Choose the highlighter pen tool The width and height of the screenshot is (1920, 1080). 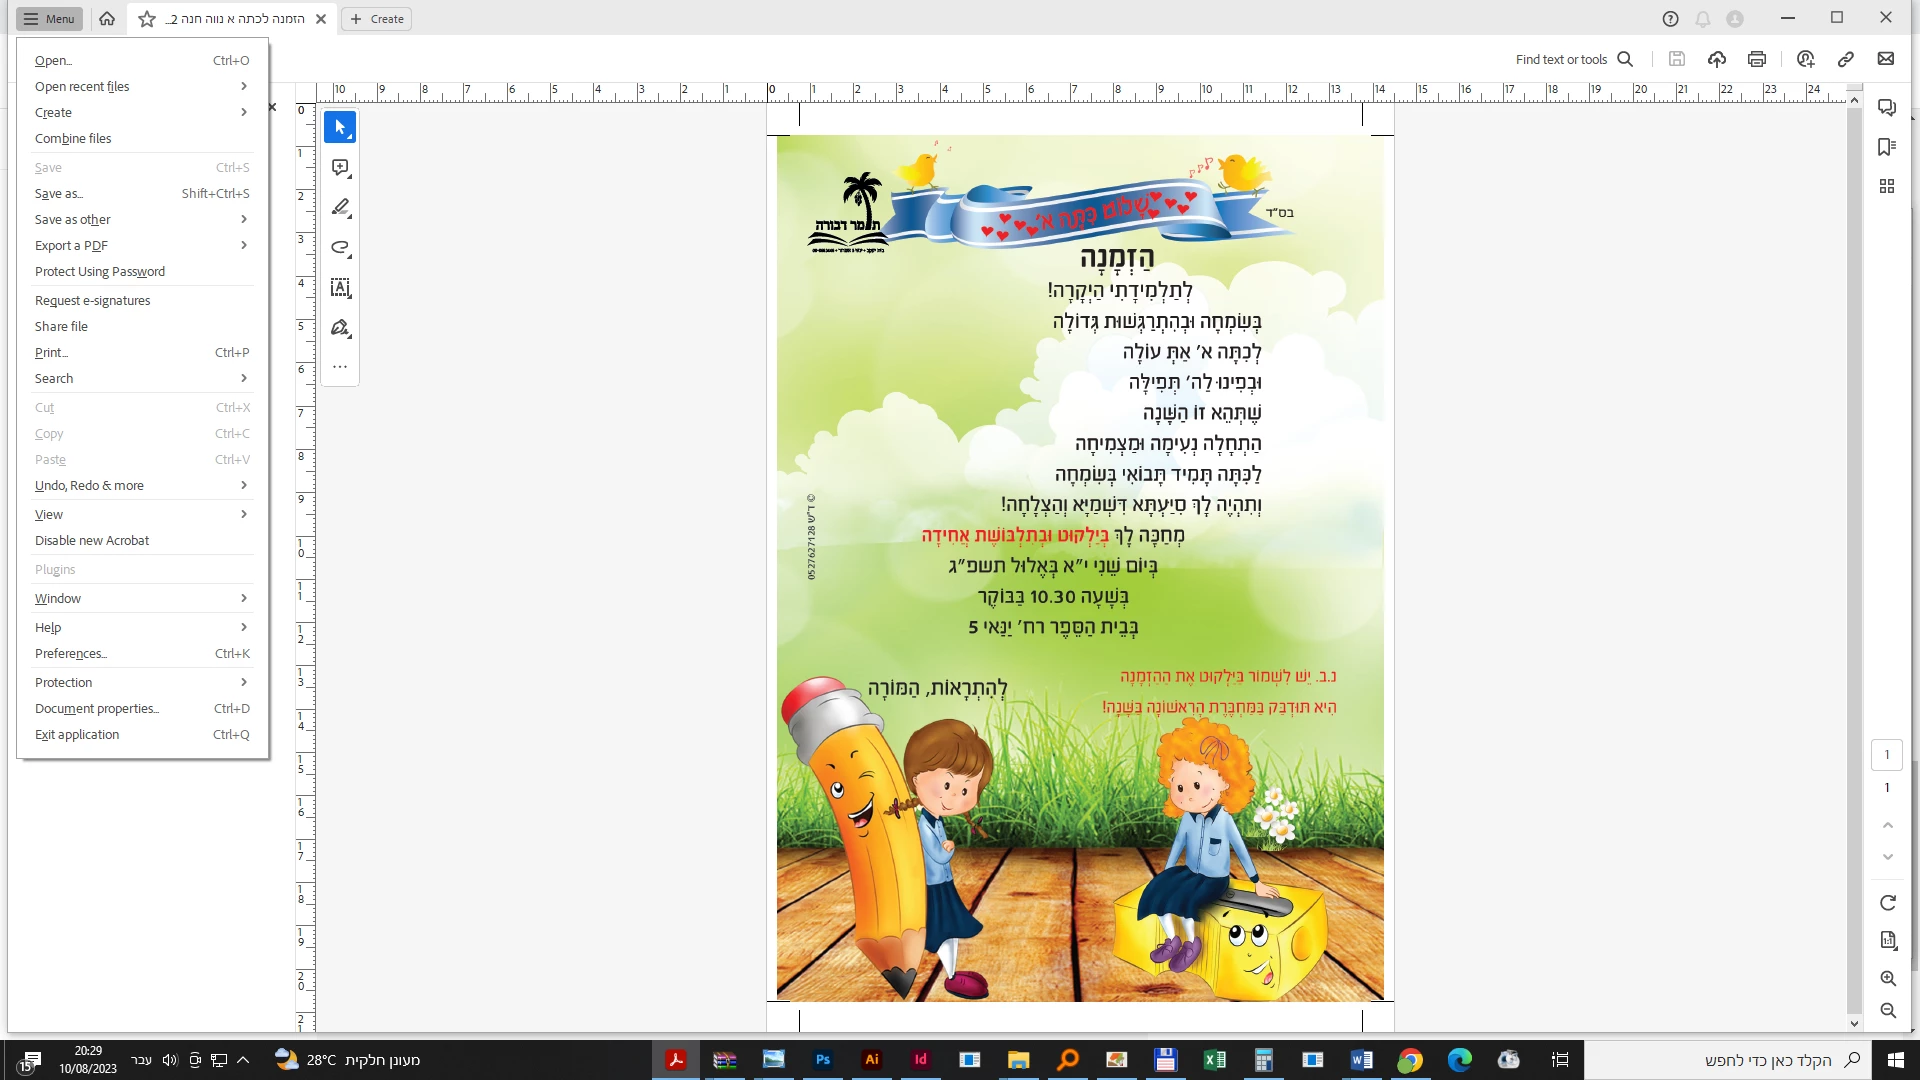tap(340, 208)
